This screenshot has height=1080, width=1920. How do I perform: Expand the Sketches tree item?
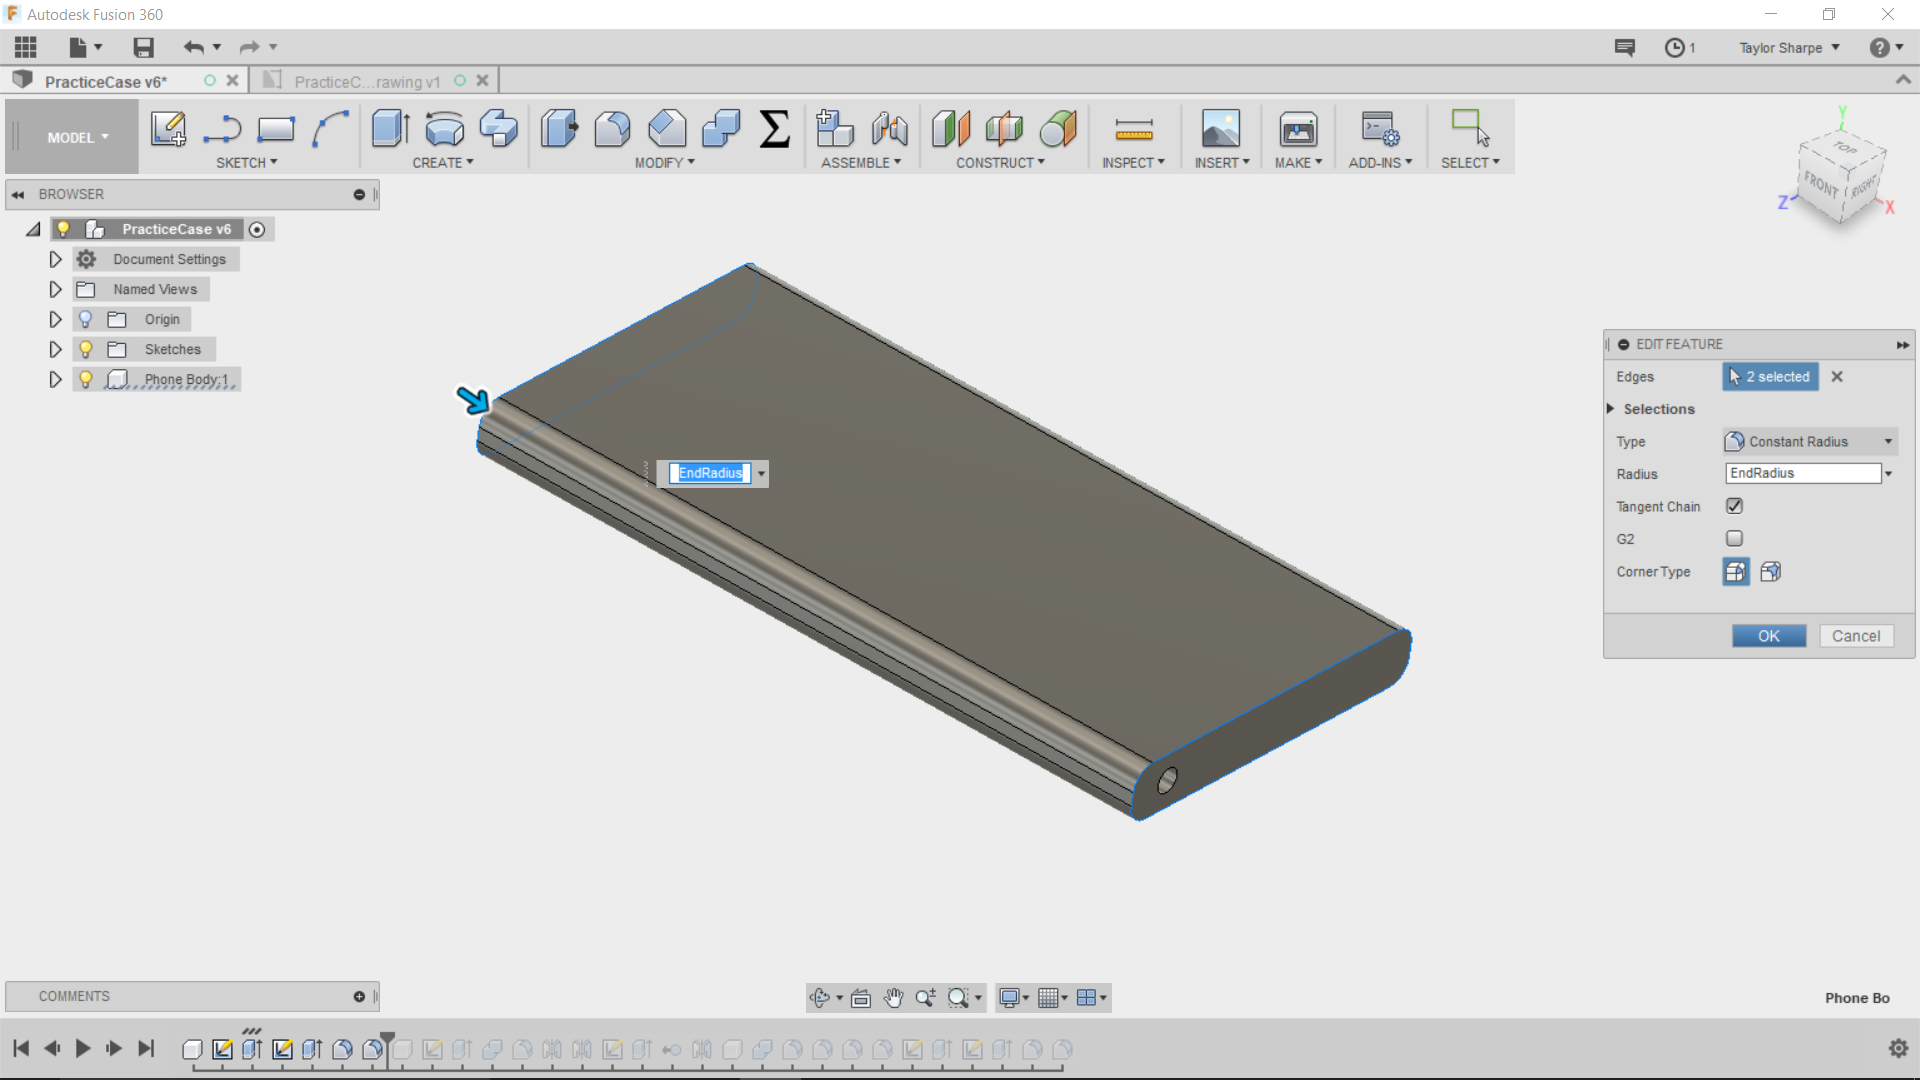55,348
